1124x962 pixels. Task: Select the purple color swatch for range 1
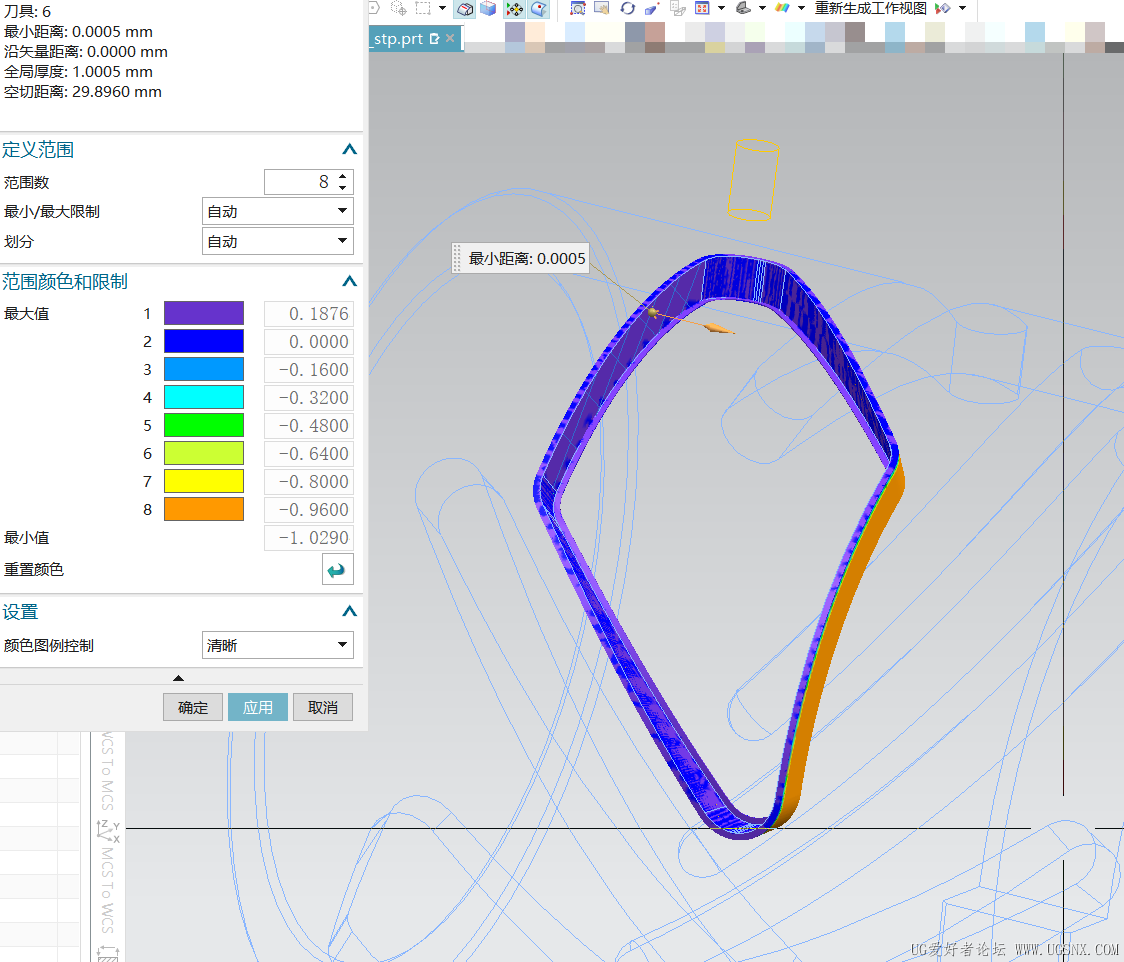coord(204,313)
